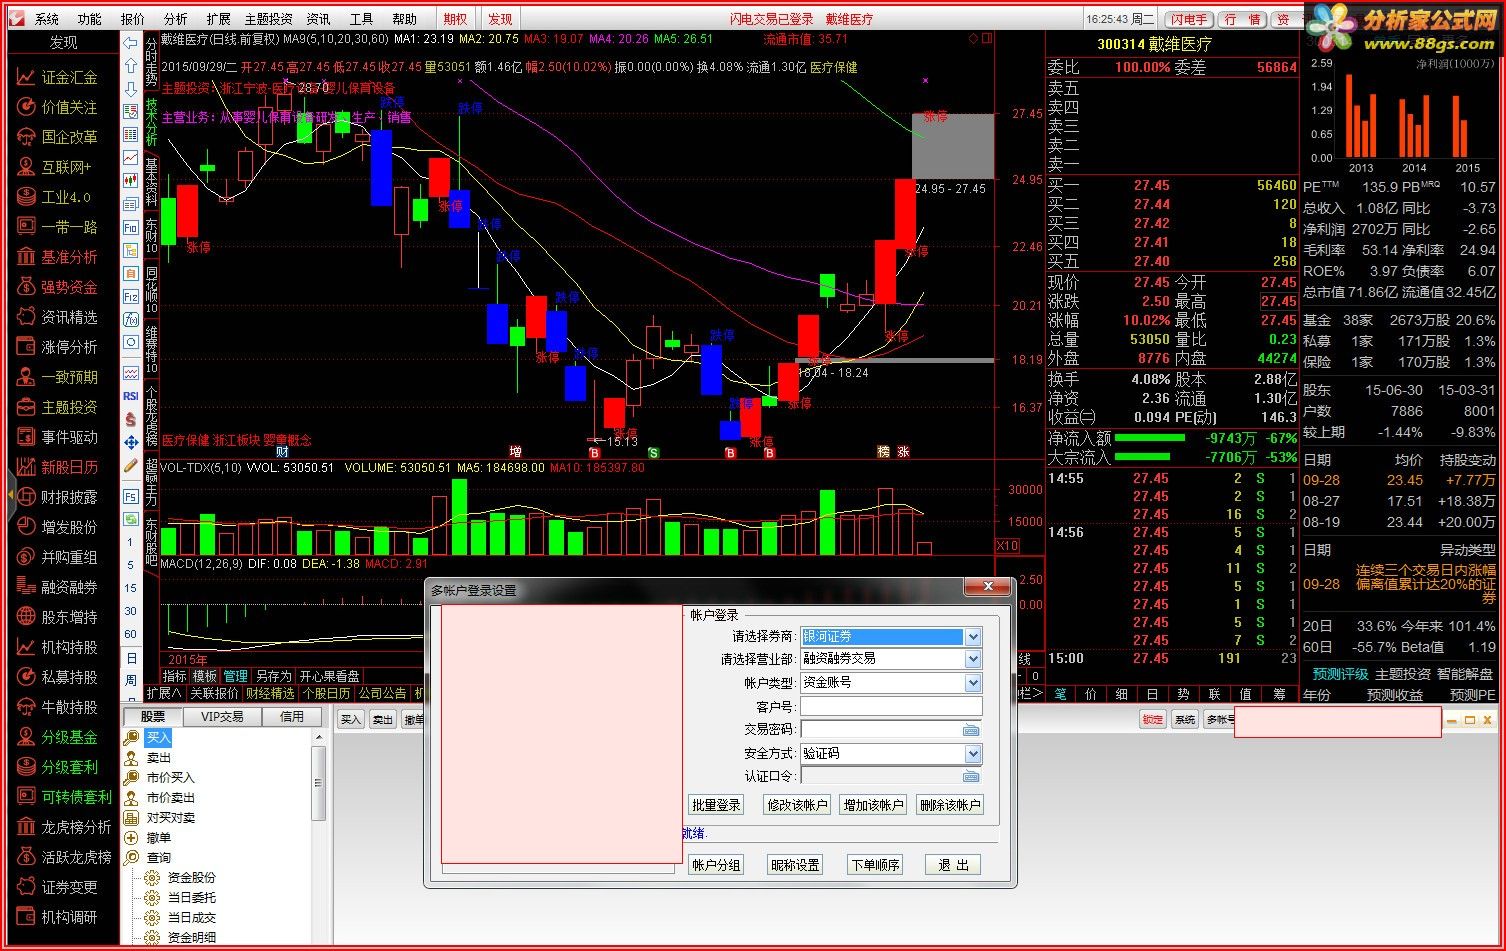1506x951 pixels.
Task: Click 下单顺序 button
Action: (875, 865)
